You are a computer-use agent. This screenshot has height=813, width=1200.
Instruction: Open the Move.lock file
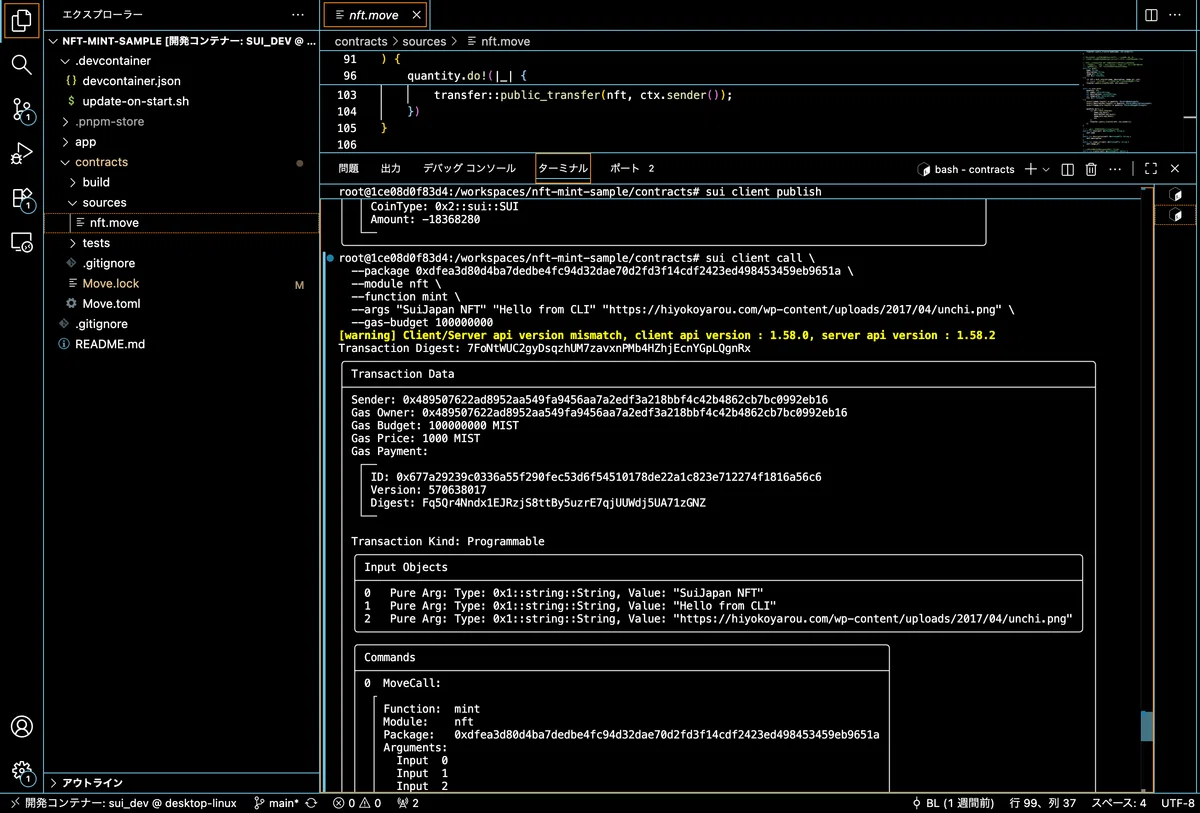(181, 284)
